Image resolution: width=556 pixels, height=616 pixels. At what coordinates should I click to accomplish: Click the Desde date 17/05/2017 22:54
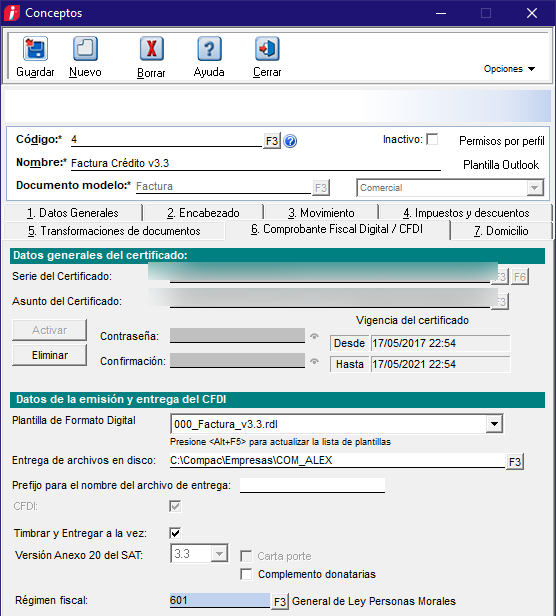coord(440,343)
